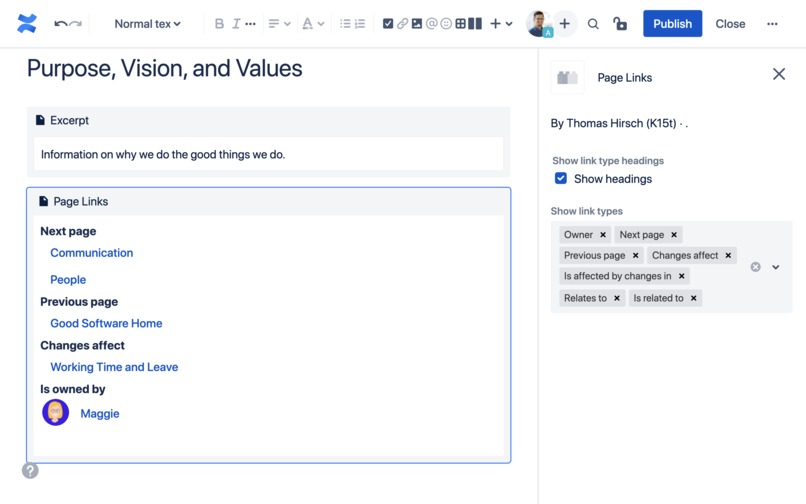The image size is (806, 504).
Task: Toggle italic formatting
Action: pos(236,24)
